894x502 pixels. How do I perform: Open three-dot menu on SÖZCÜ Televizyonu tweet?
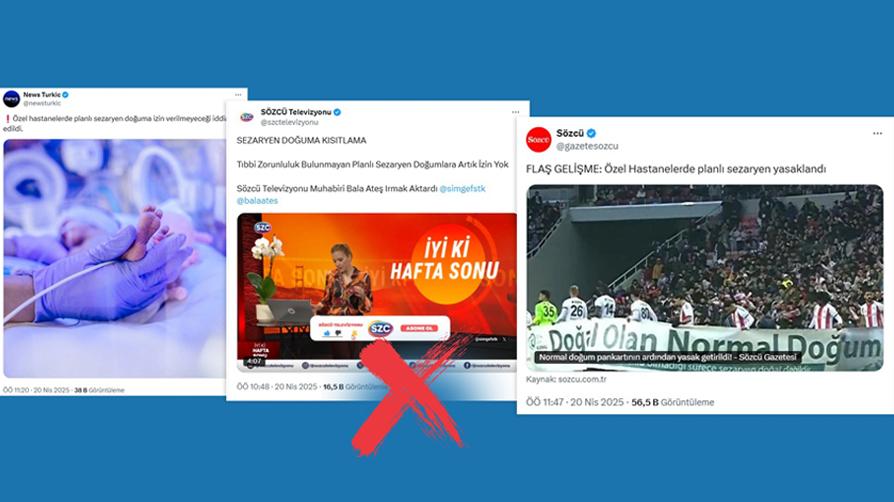tap(515, 112)
